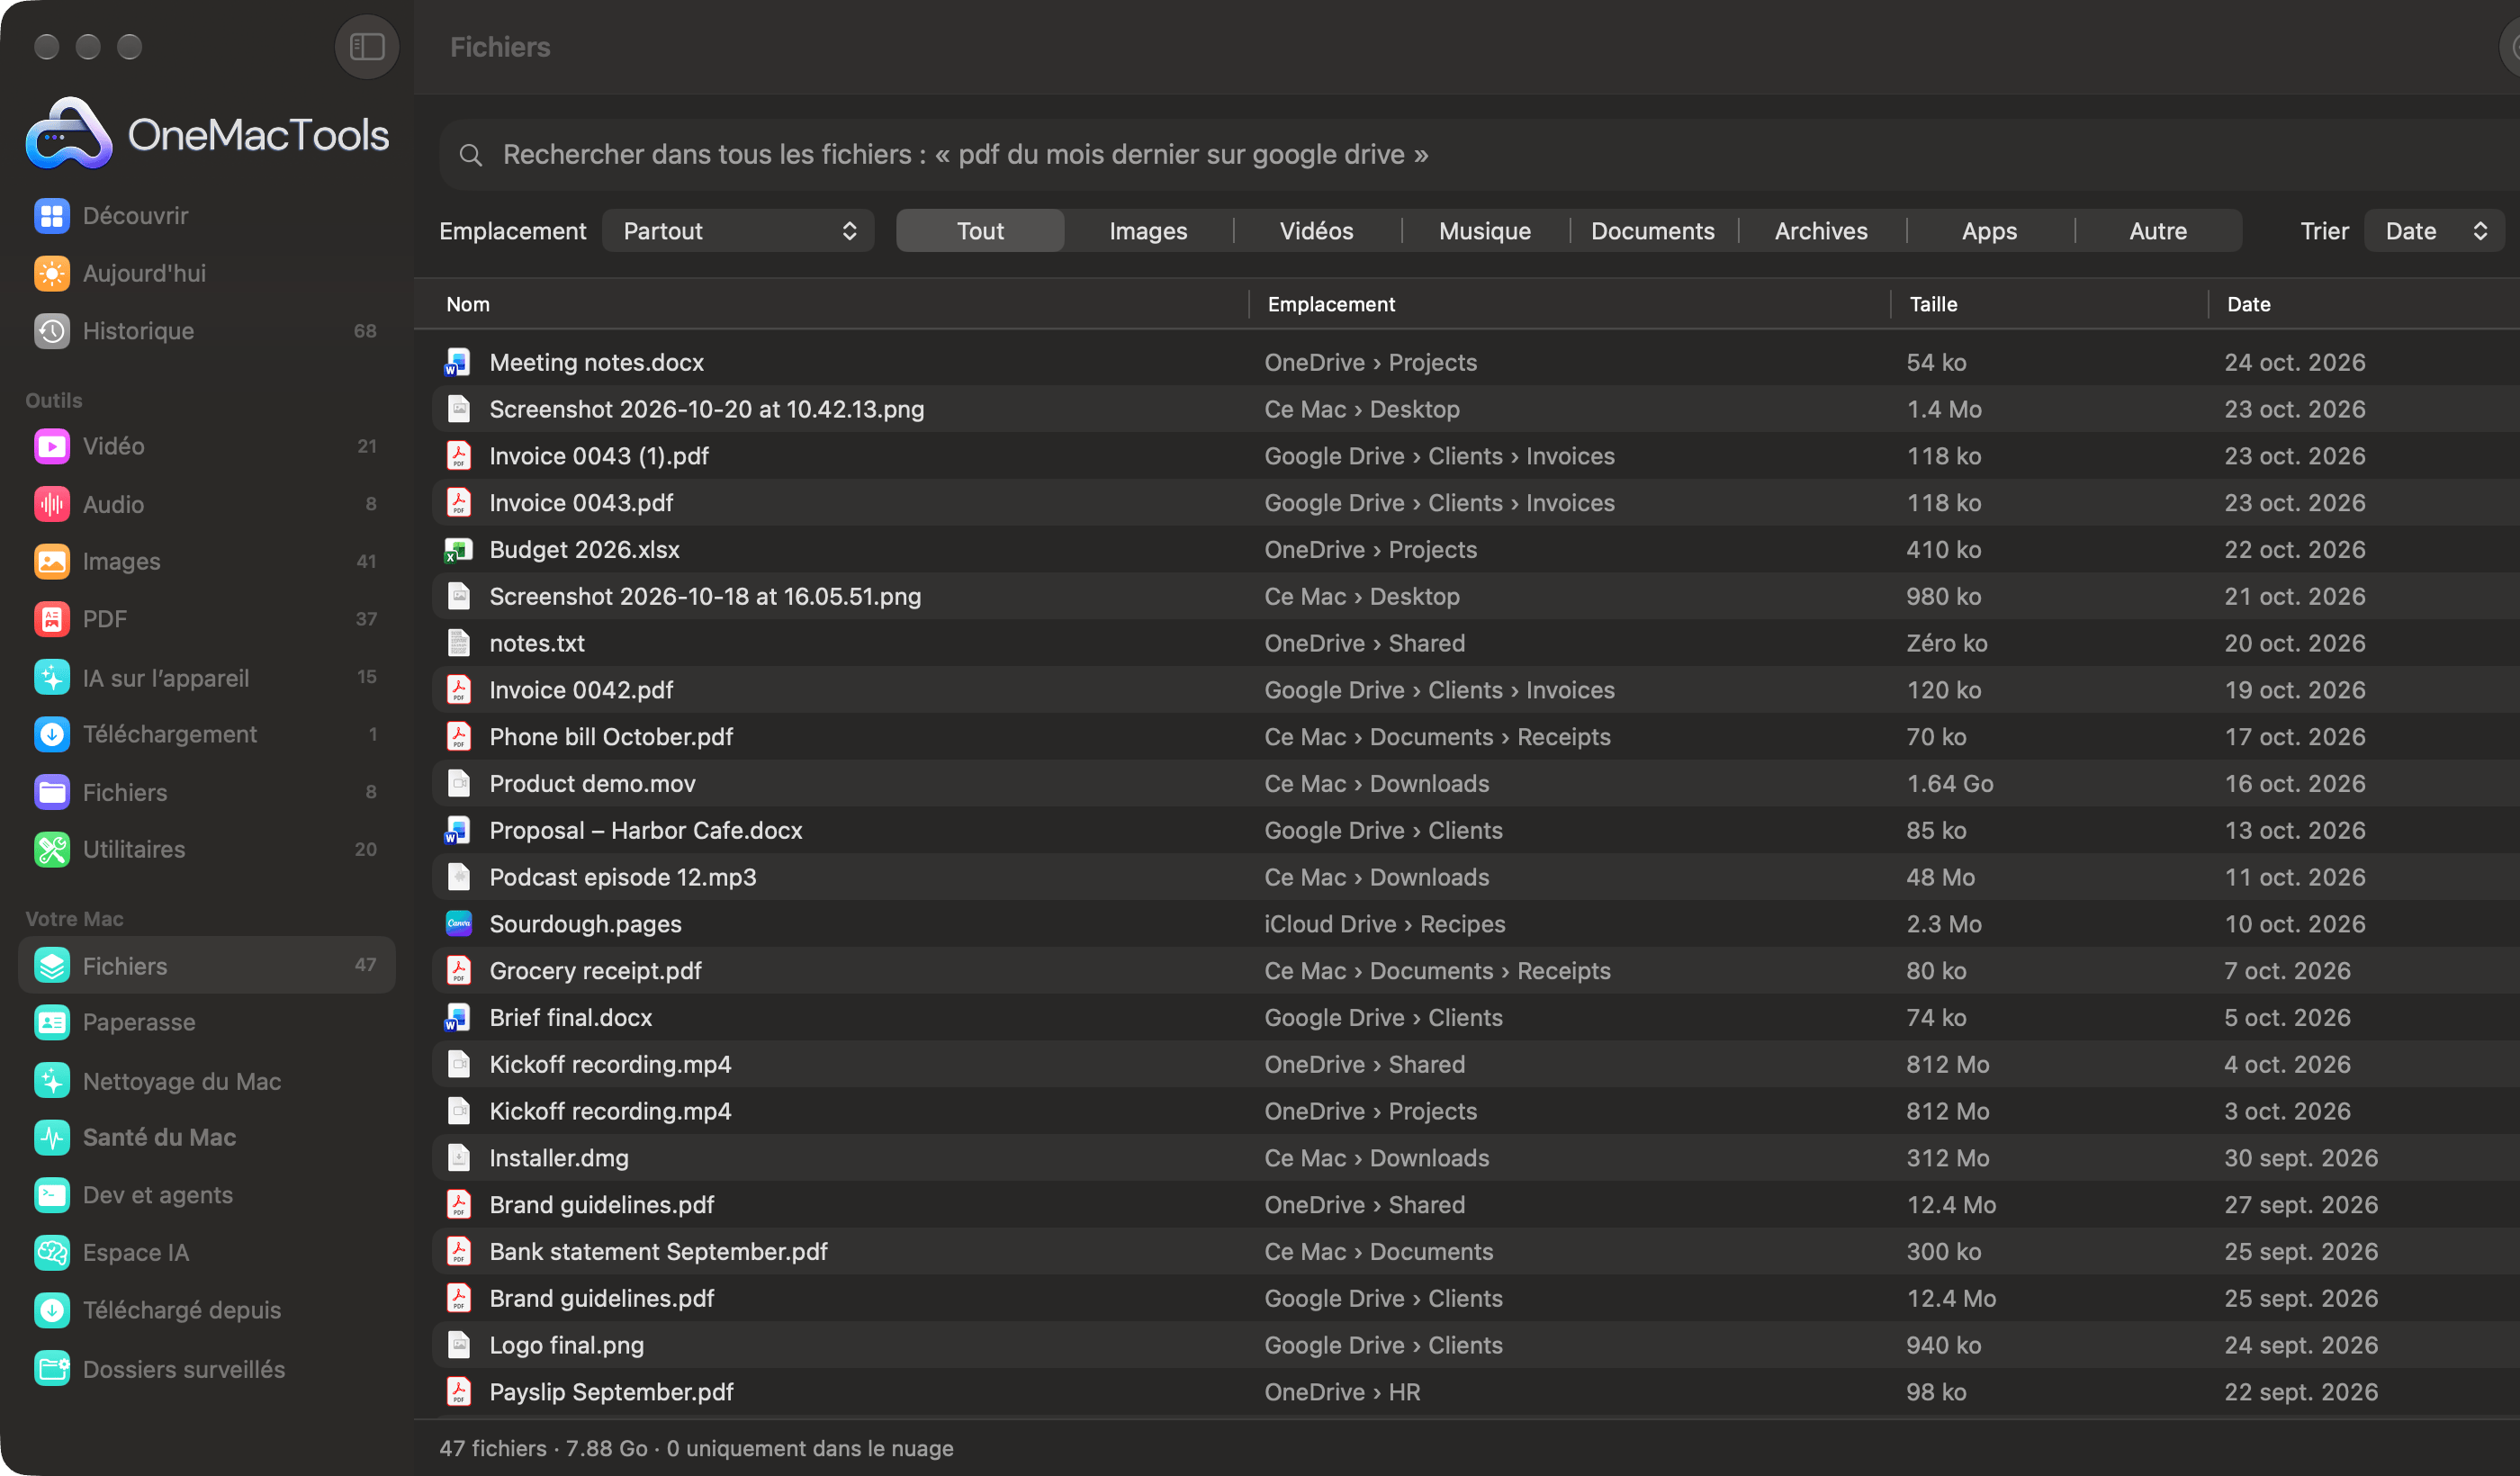
Task: Open Dossiers surveillés
Action: (206, 1368)
